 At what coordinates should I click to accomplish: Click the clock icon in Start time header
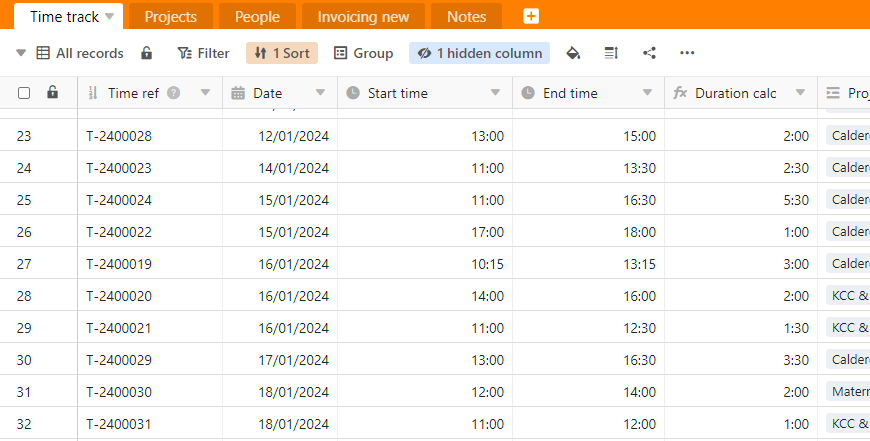(353, 93)
